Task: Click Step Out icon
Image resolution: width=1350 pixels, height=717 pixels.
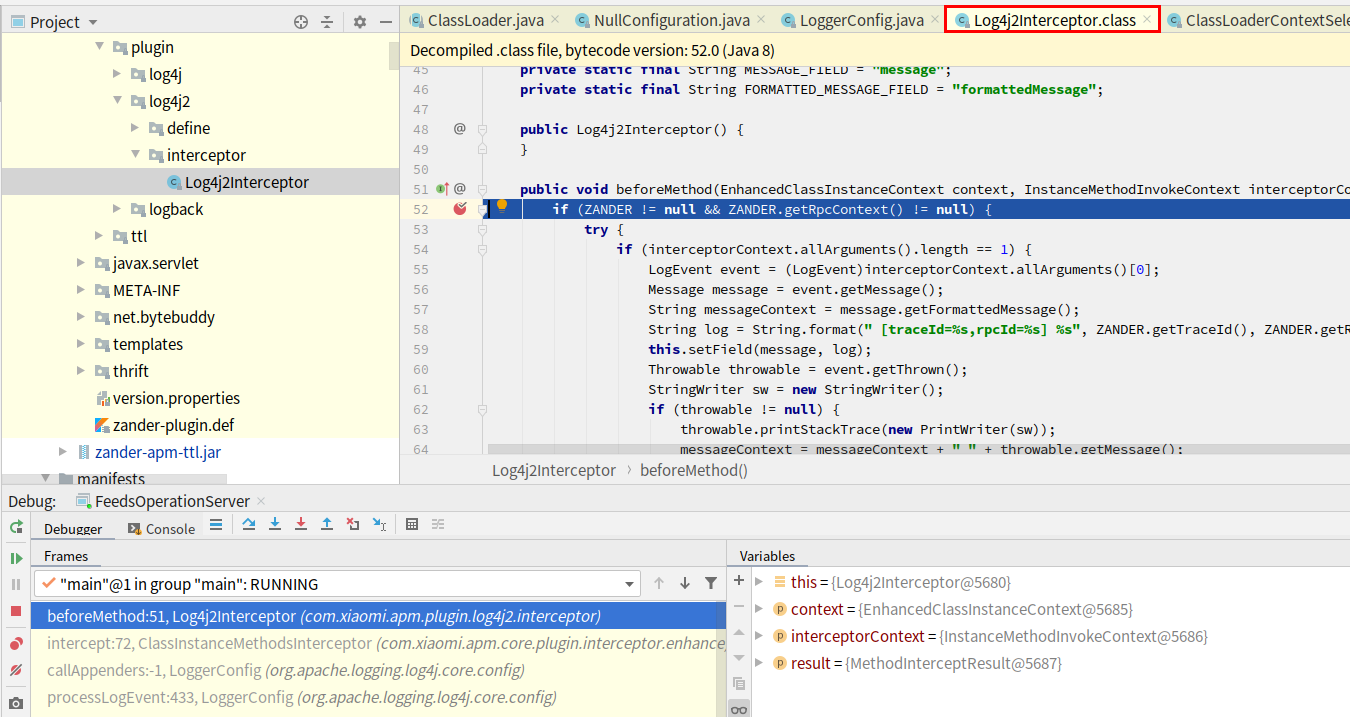Action: coord(327,524)
